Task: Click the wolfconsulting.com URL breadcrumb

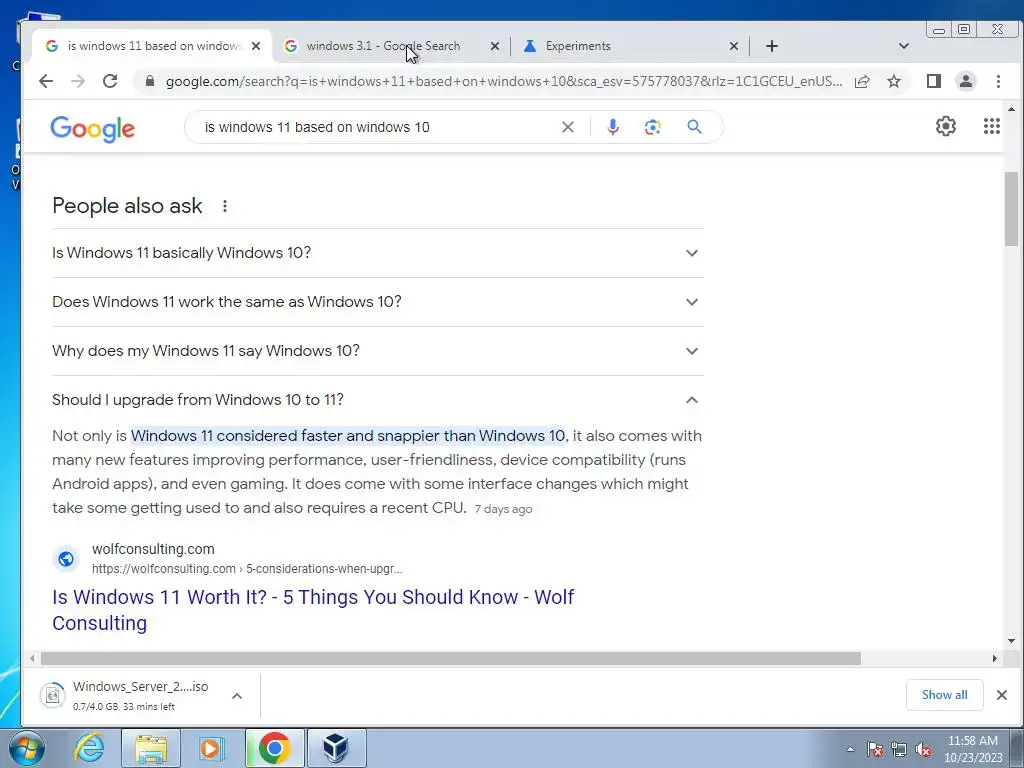Action: [x=247, y=569]
